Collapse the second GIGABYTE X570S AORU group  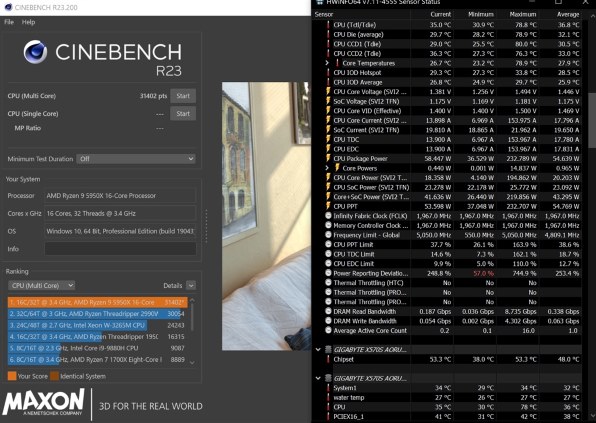[318, 378]
